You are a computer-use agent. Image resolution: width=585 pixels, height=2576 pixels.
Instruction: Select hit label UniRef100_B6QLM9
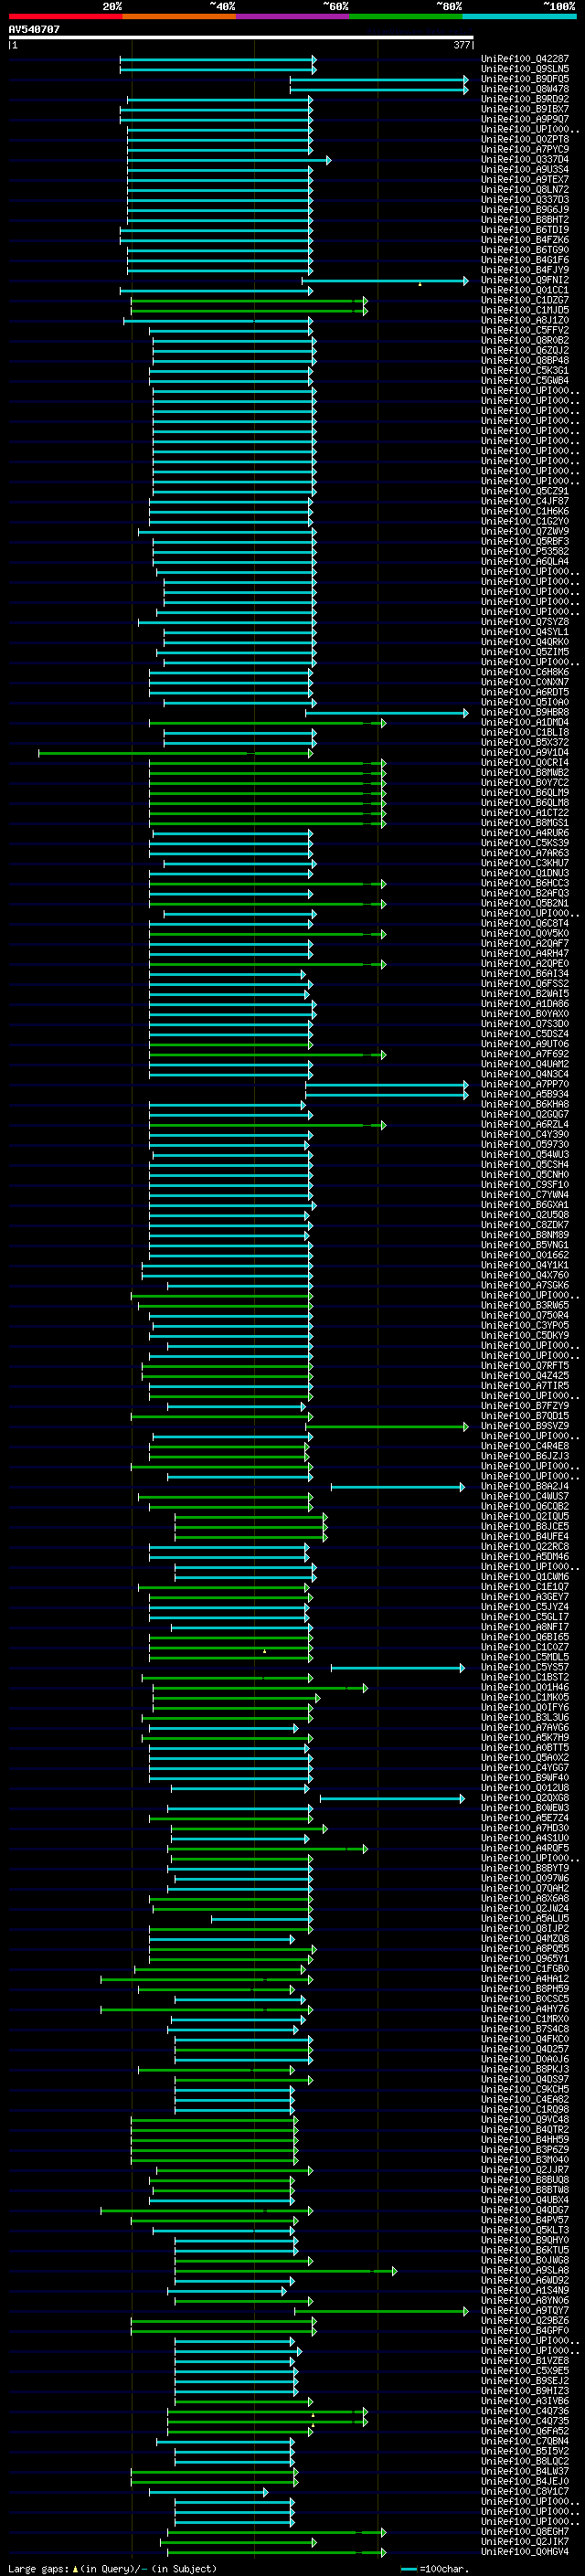click(525, 792)
